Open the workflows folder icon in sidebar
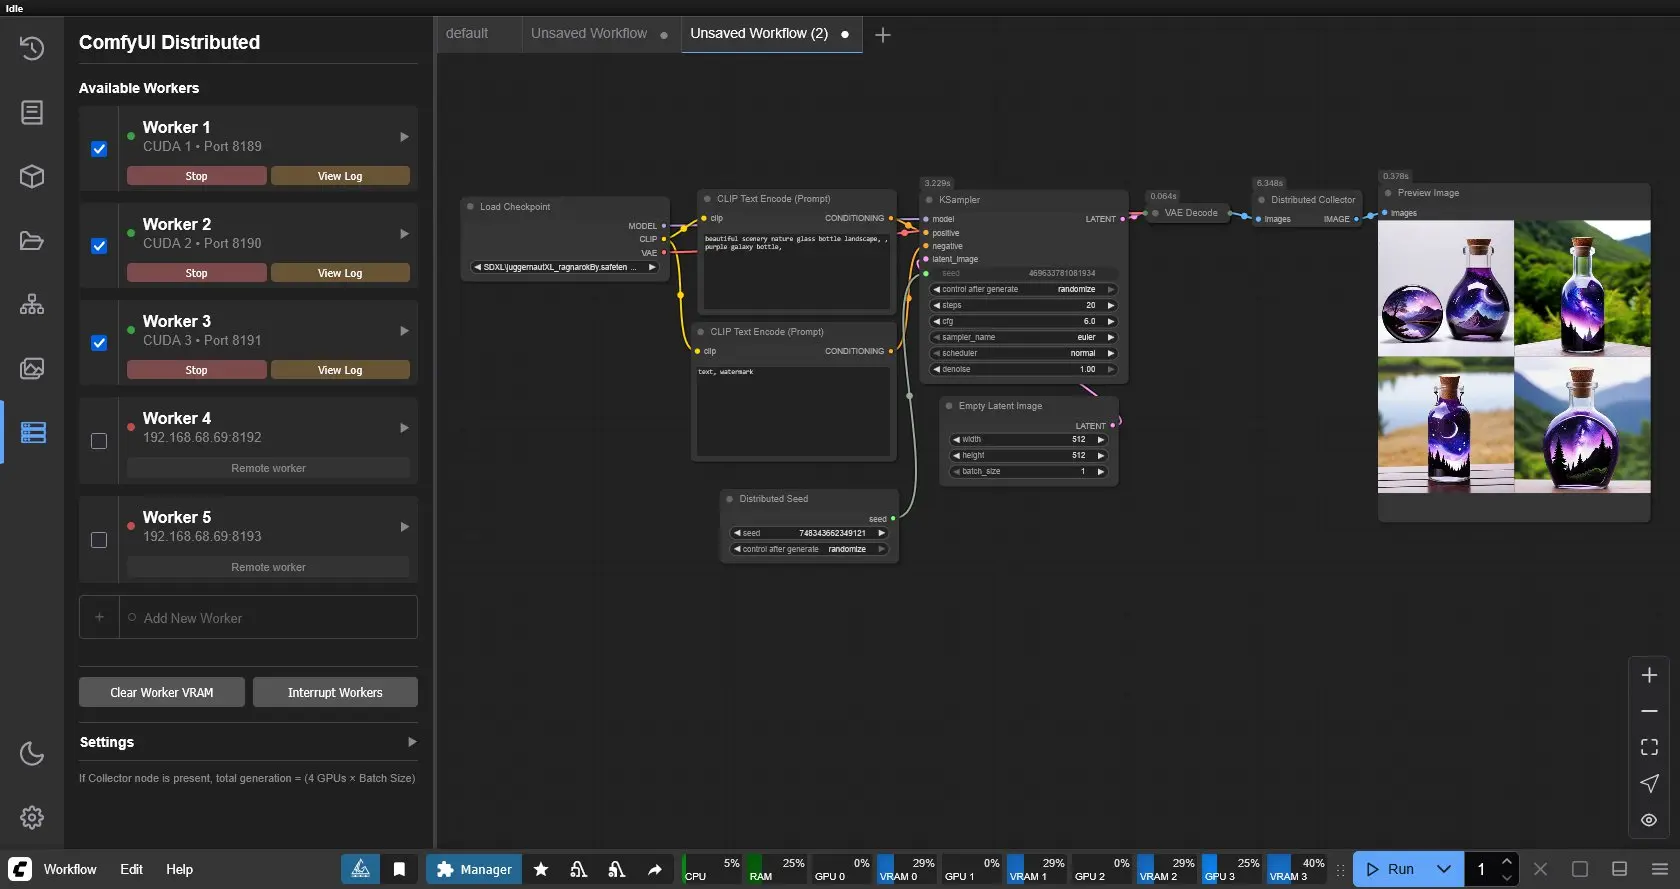 coord(32,241)
